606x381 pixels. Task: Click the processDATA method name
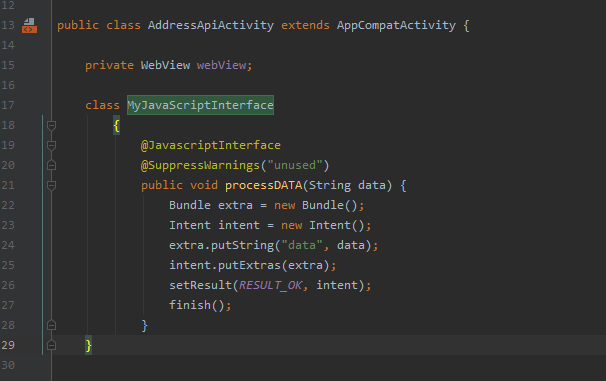tap(263, 185)
